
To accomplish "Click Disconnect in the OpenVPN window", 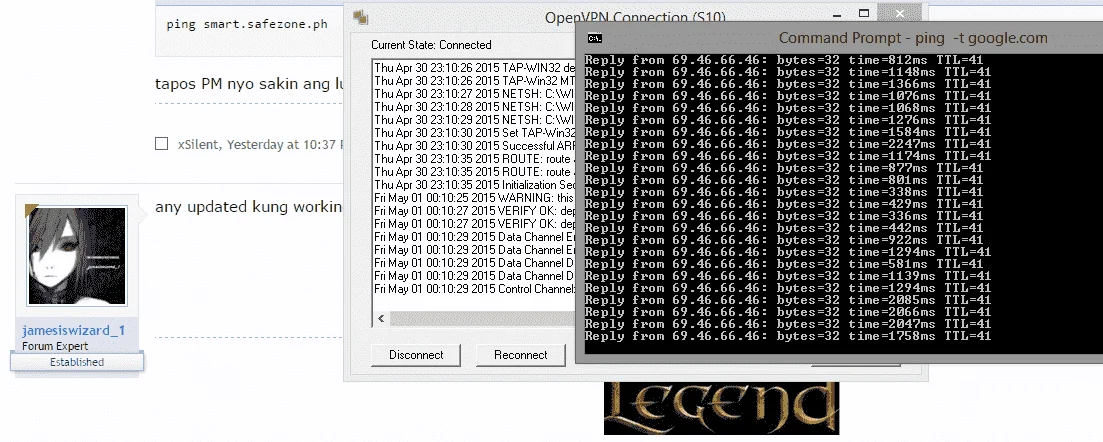I will coord(416,355).
